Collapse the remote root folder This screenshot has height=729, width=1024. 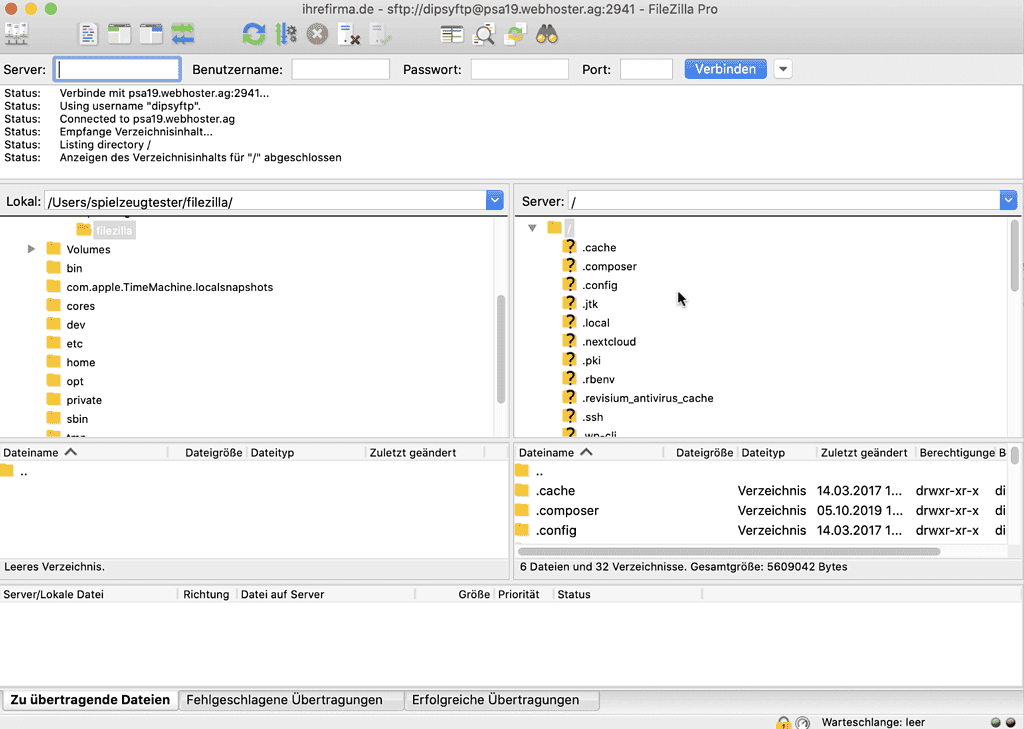532,228
